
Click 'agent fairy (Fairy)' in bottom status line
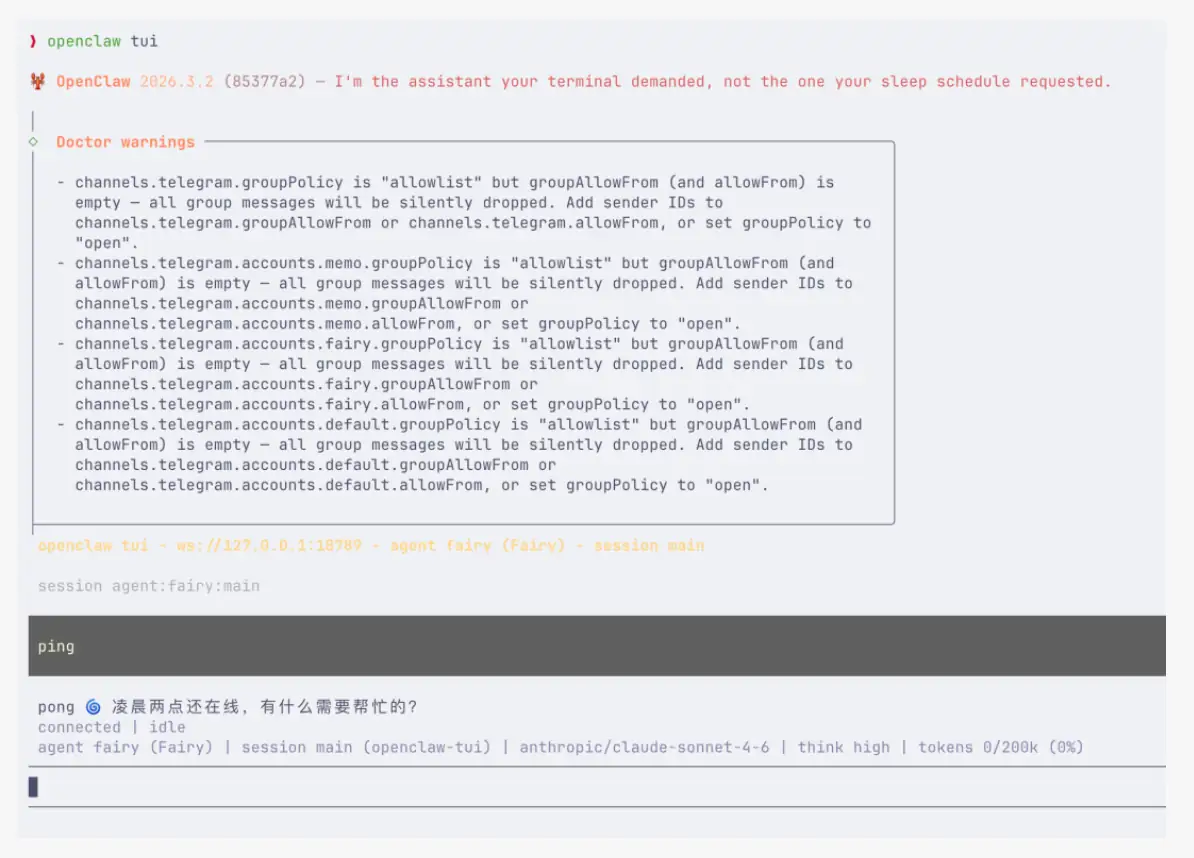pos(126,747)
